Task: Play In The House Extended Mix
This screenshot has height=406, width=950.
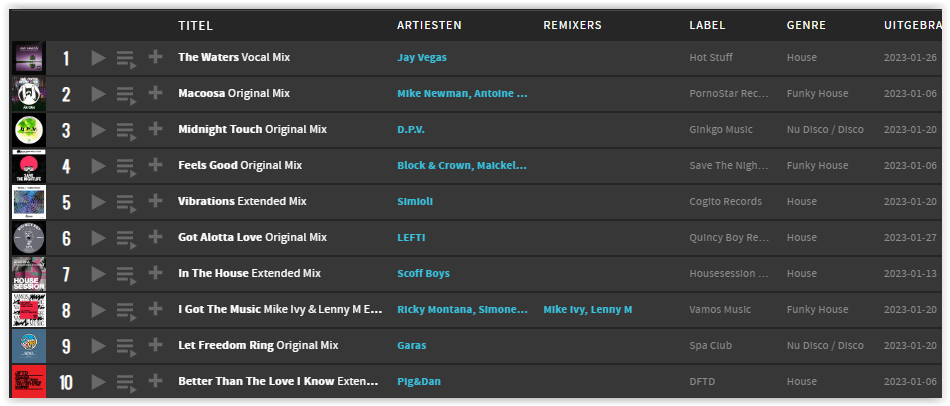Action: tap(98, 274)
